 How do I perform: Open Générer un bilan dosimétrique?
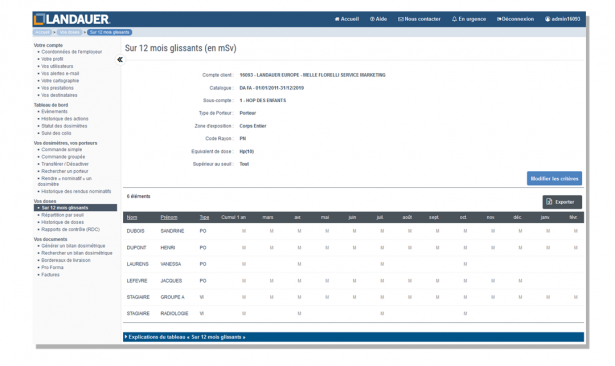[73, 246]
